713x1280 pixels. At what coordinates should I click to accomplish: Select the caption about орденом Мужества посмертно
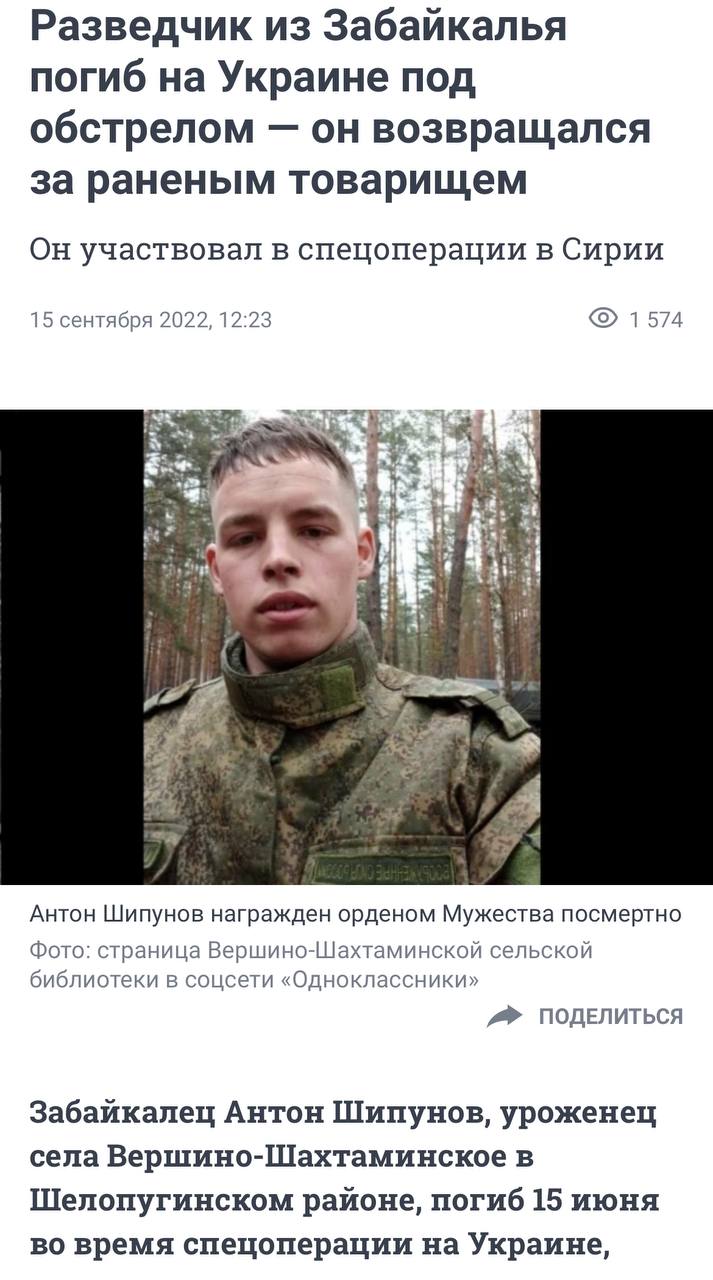356,913
